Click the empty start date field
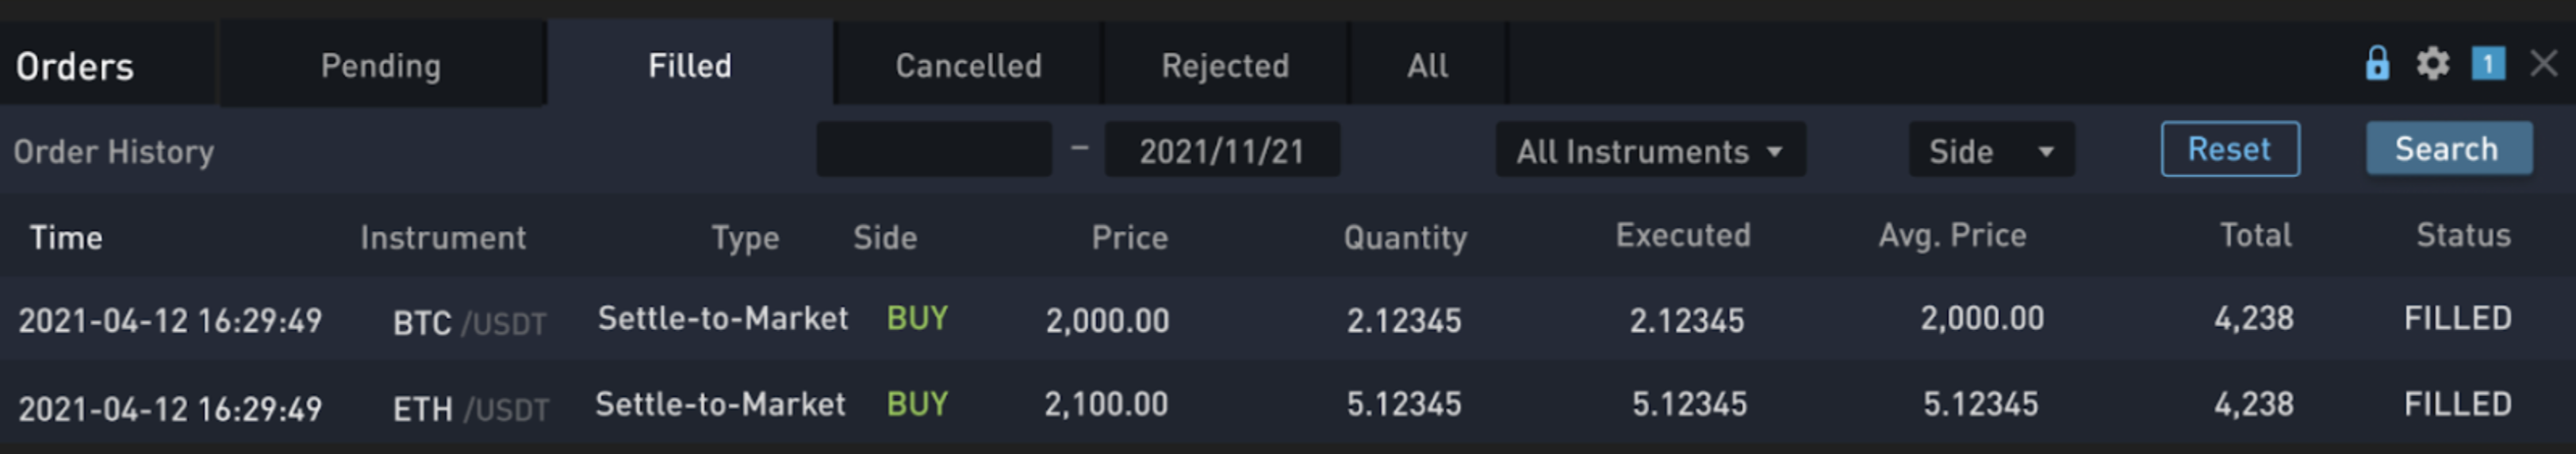Image resolution: width=2576 pixels, height=454 pixels. click(x=934, y=150)
